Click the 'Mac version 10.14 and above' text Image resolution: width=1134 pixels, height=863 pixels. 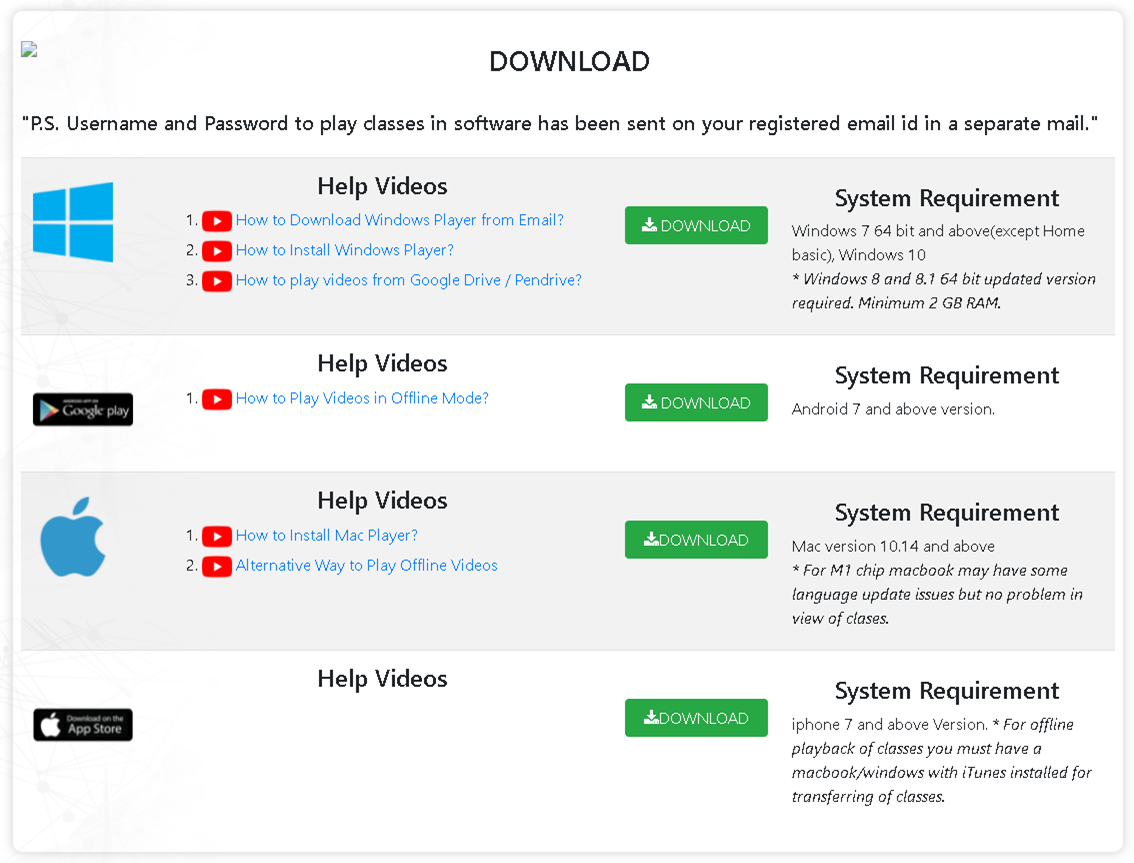[893, 546]
